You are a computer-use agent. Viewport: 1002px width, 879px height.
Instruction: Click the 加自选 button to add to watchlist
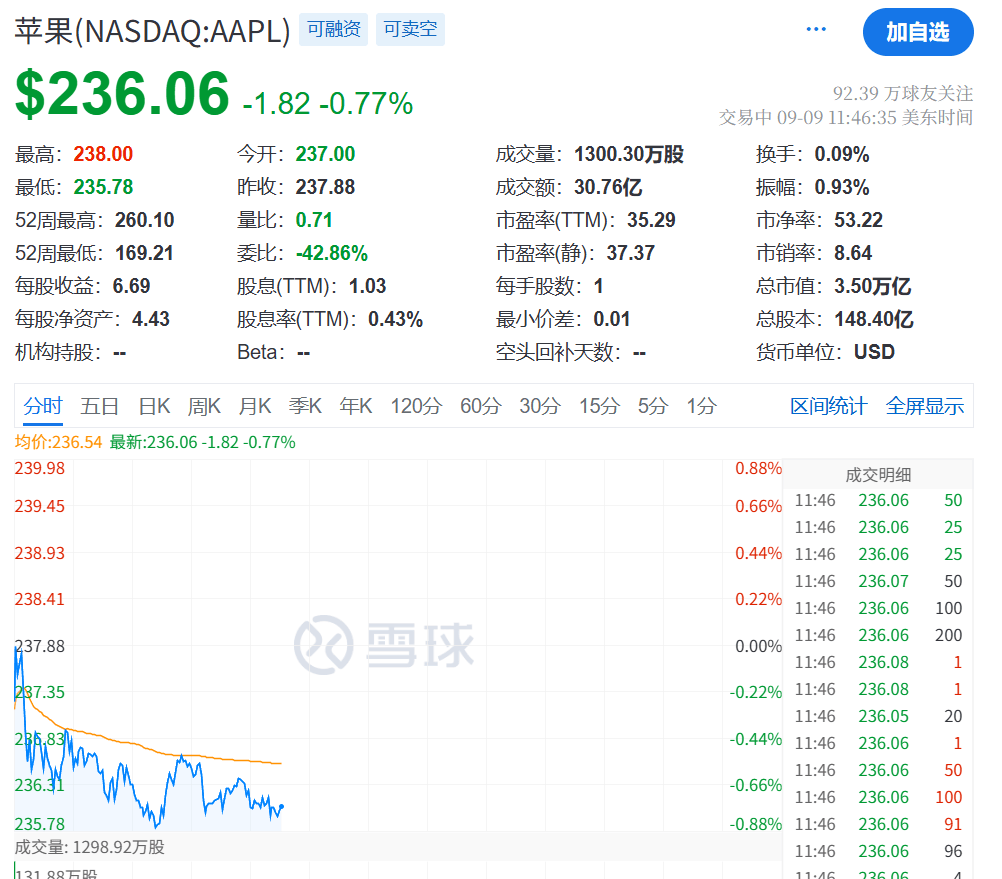coord(917,32)
